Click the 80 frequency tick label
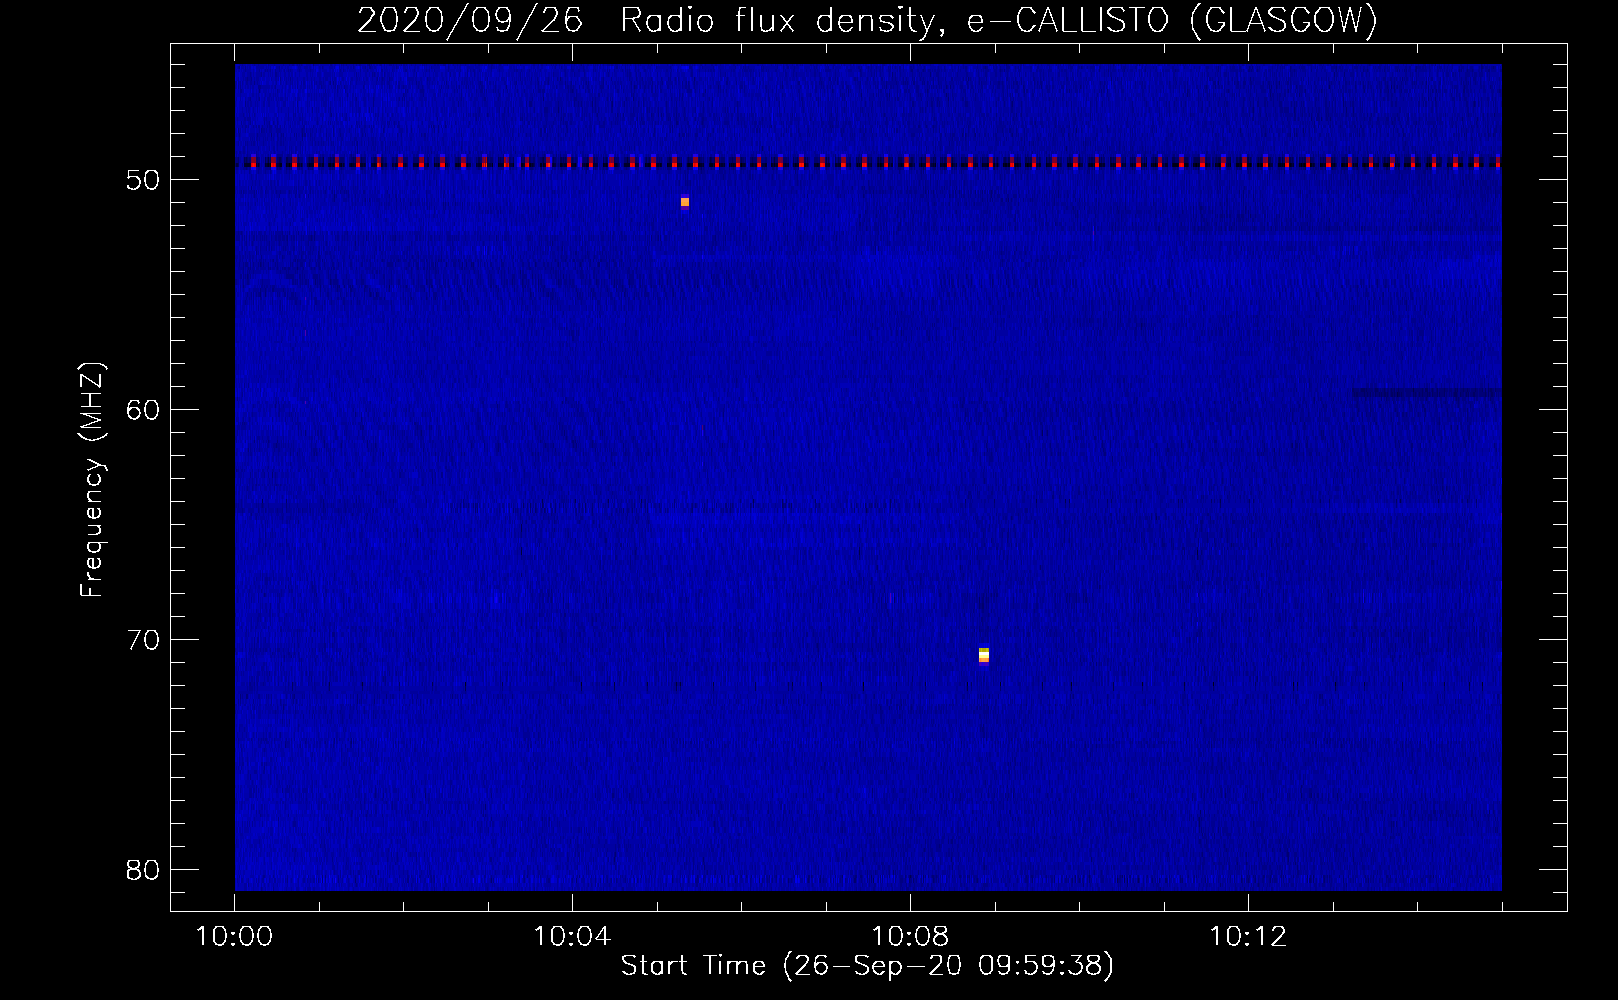 [144, 870]
